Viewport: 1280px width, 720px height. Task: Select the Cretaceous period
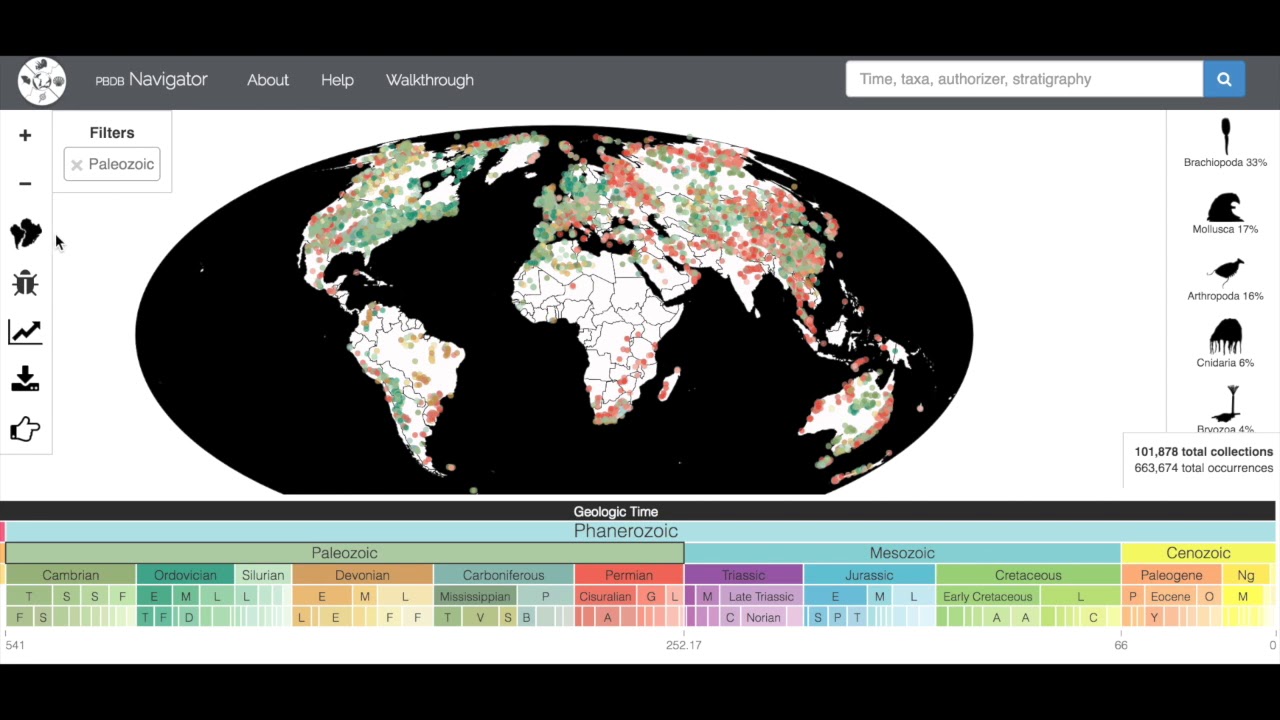pyautogui.click(x=1028, y=575)
